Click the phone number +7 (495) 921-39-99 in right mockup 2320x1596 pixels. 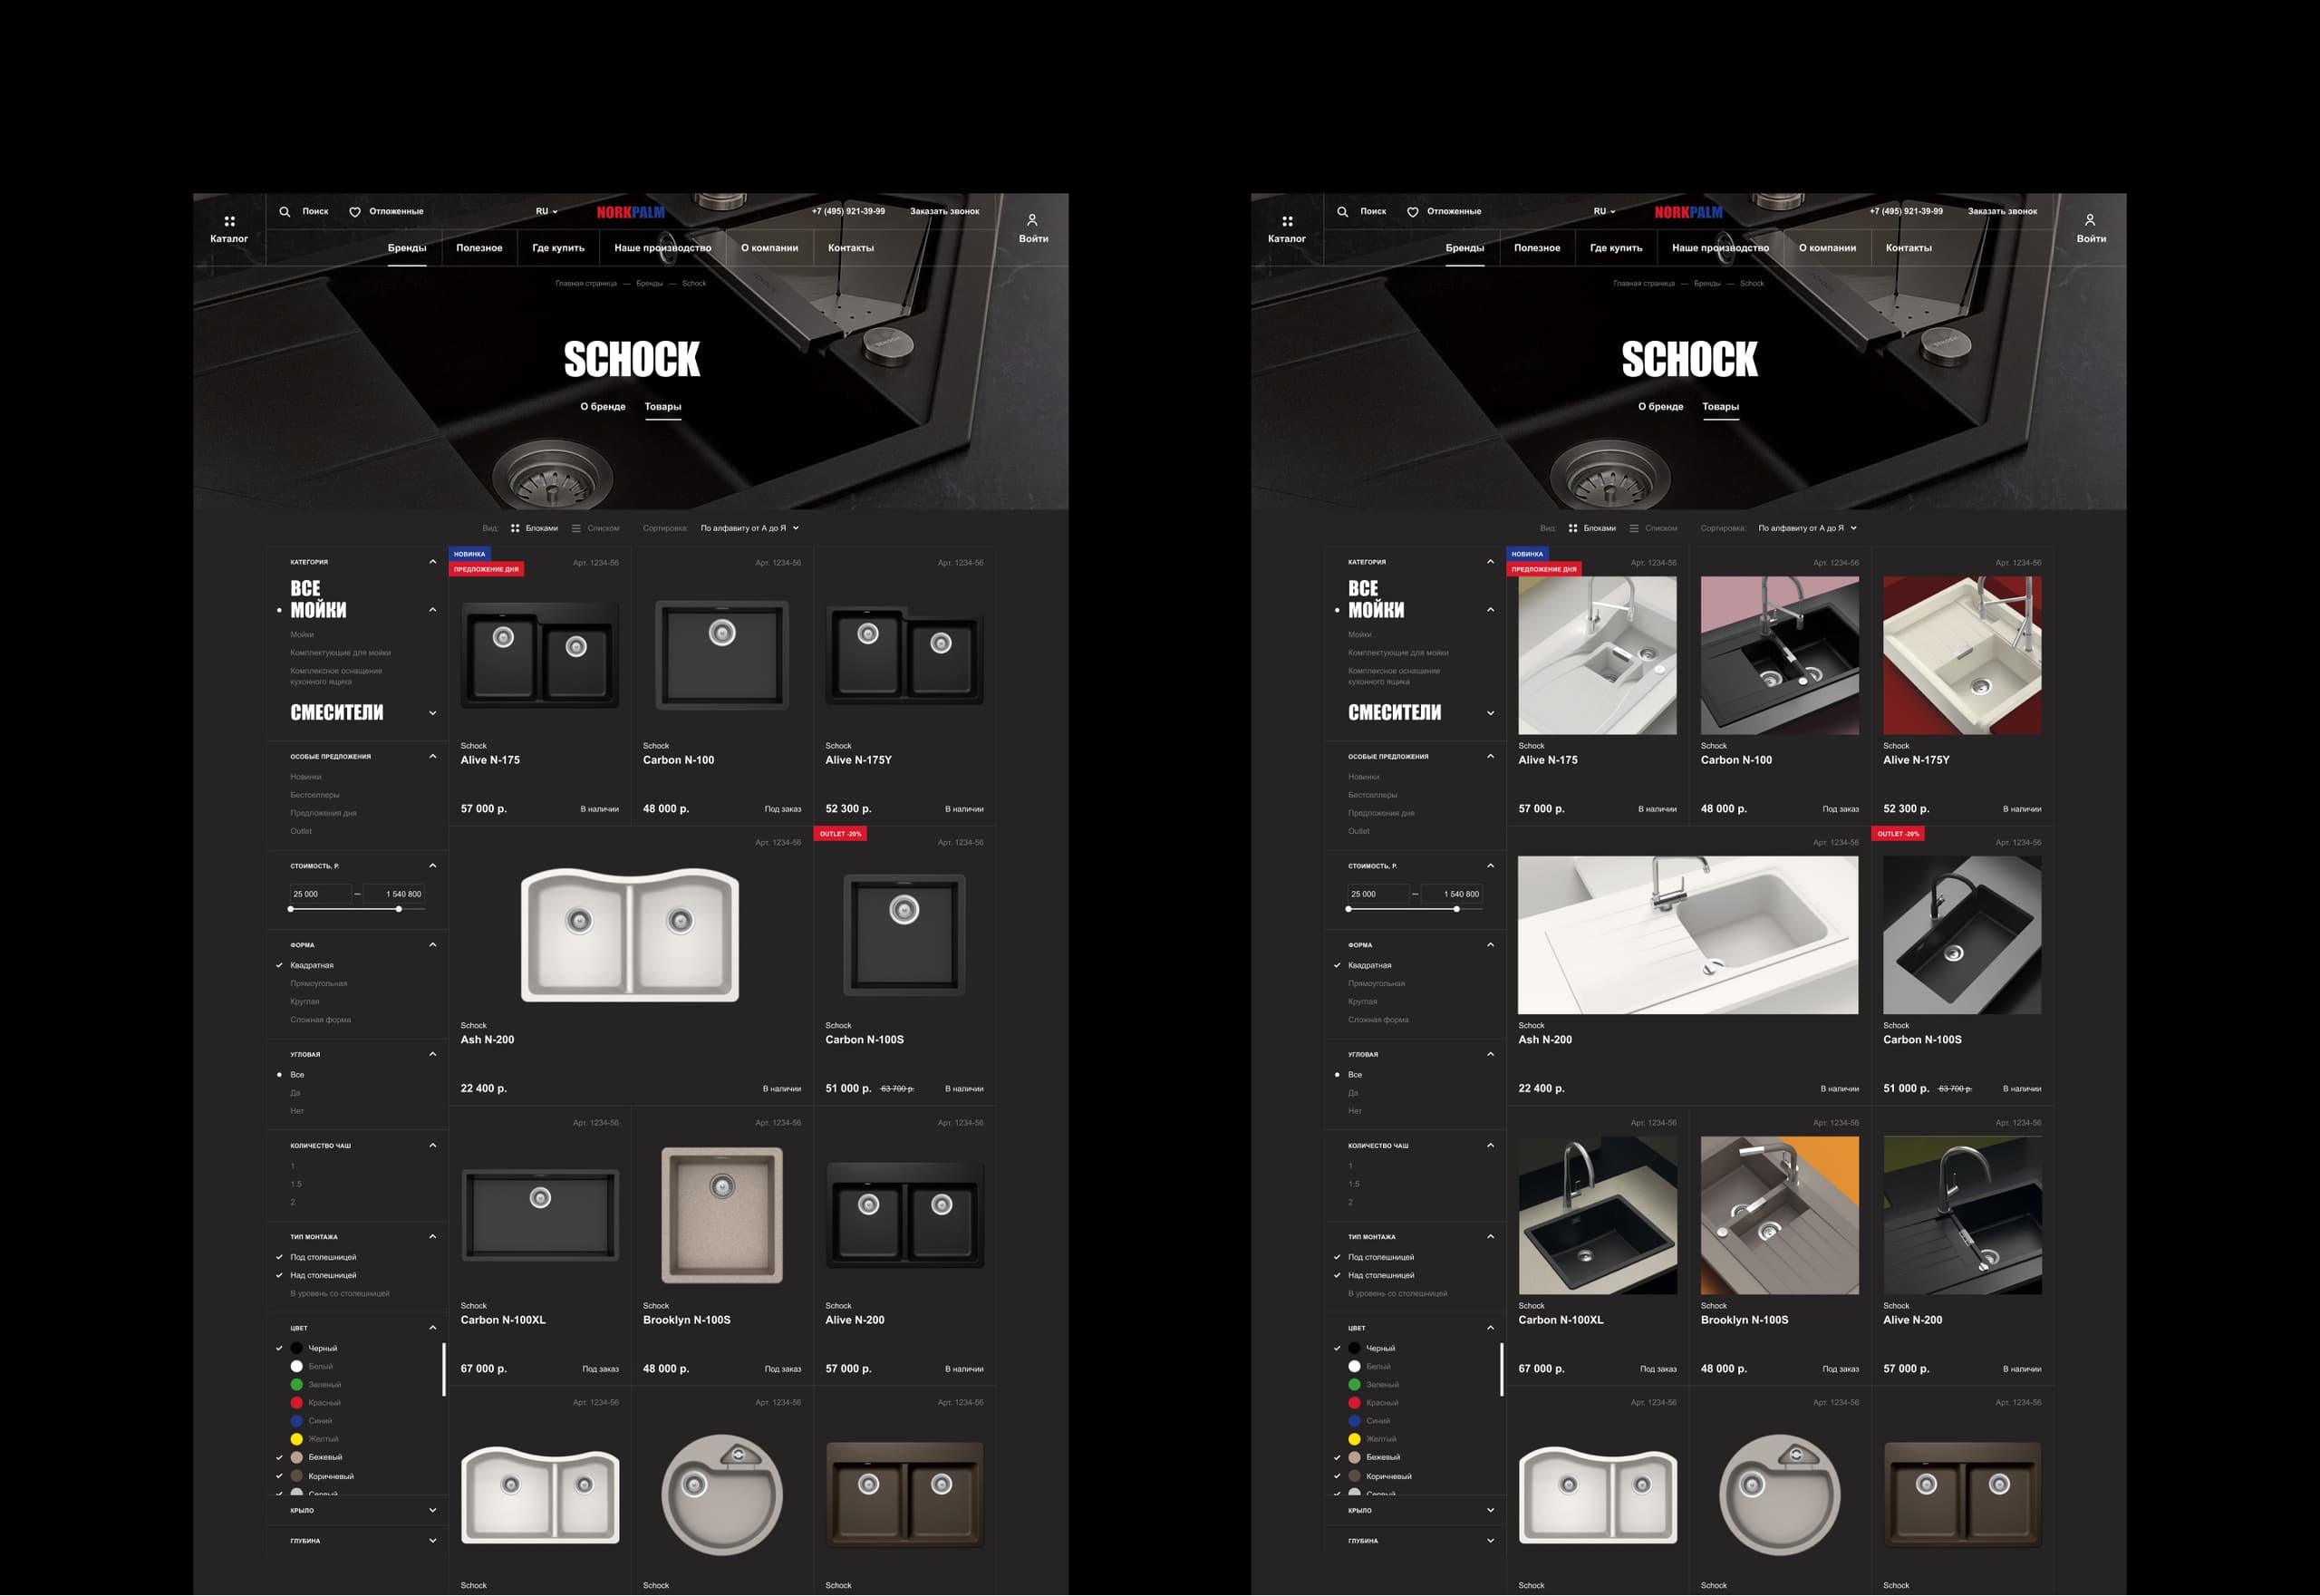(x=1906, y=212)
